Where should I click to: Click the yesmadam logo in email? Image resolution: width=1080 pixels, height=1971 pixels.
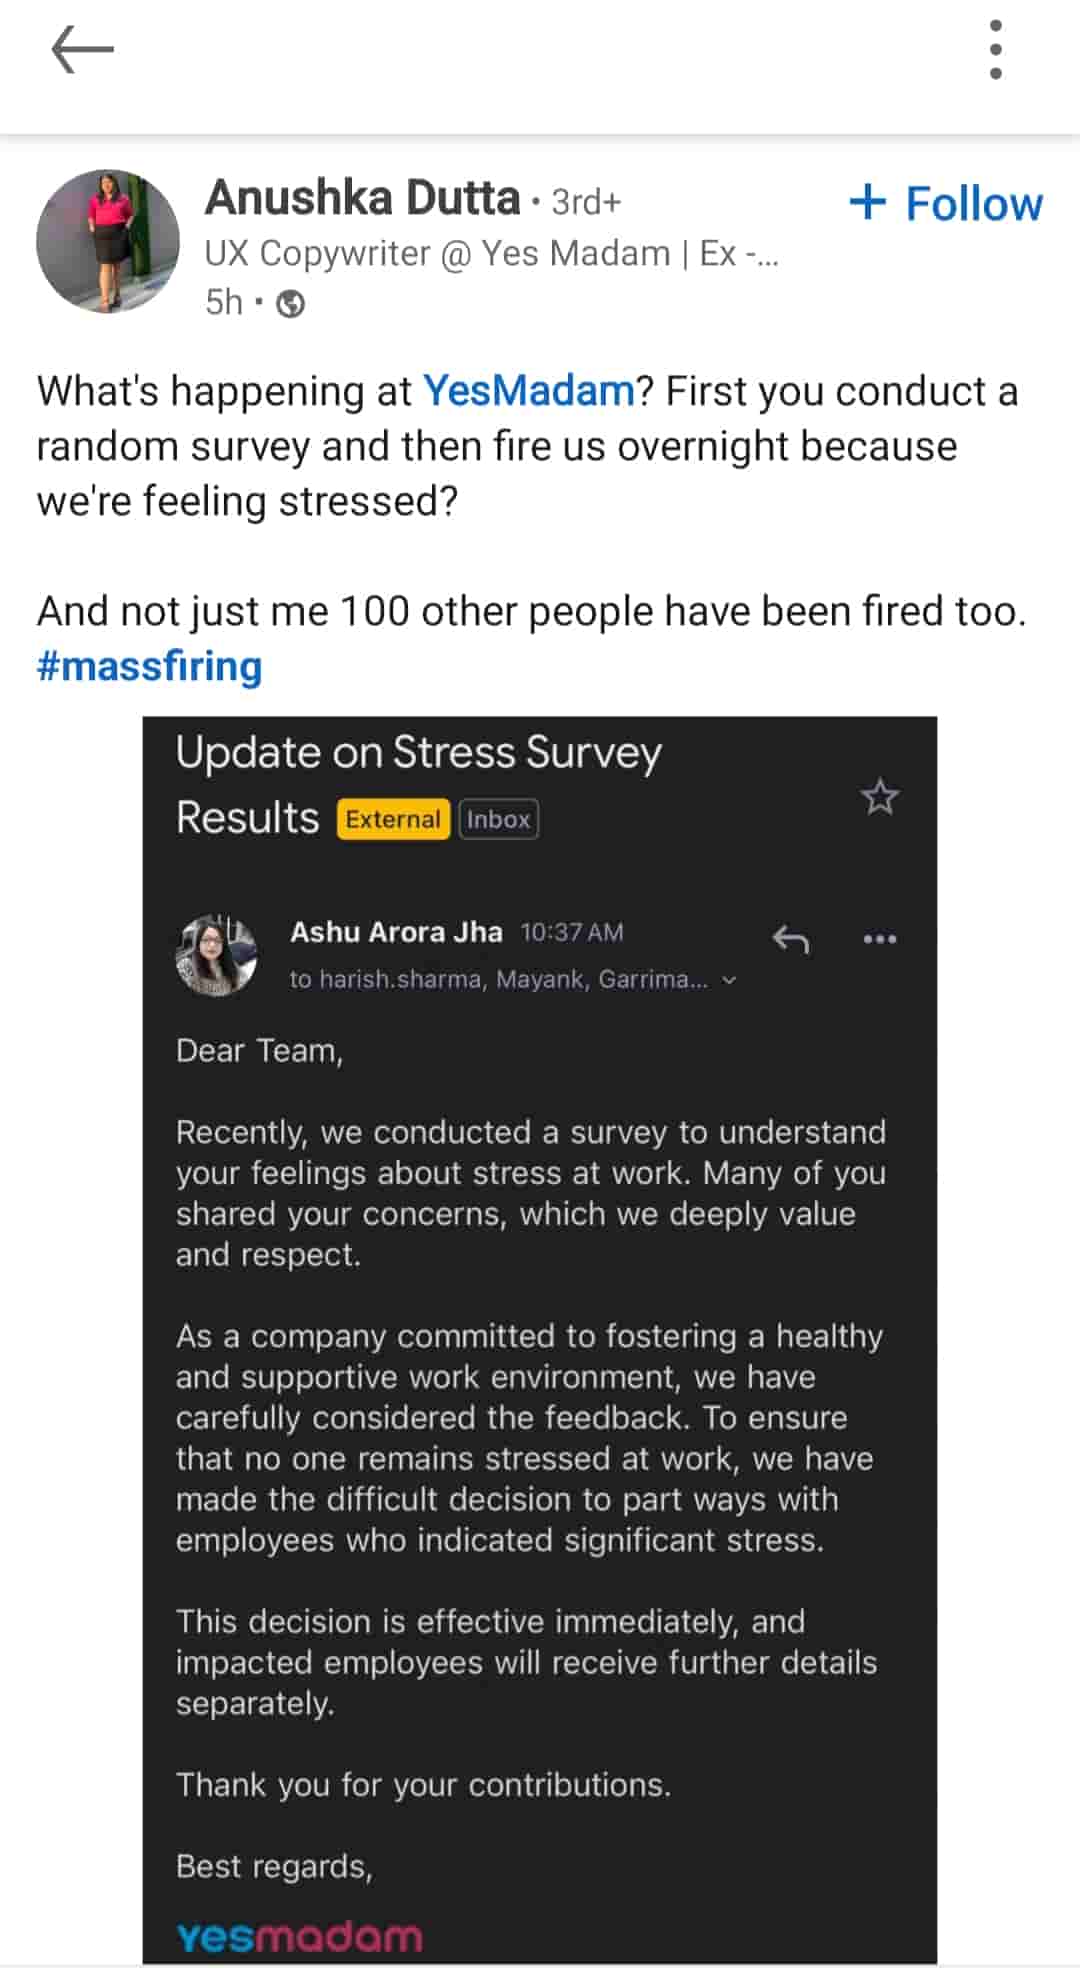click(x=300, y=1937)
